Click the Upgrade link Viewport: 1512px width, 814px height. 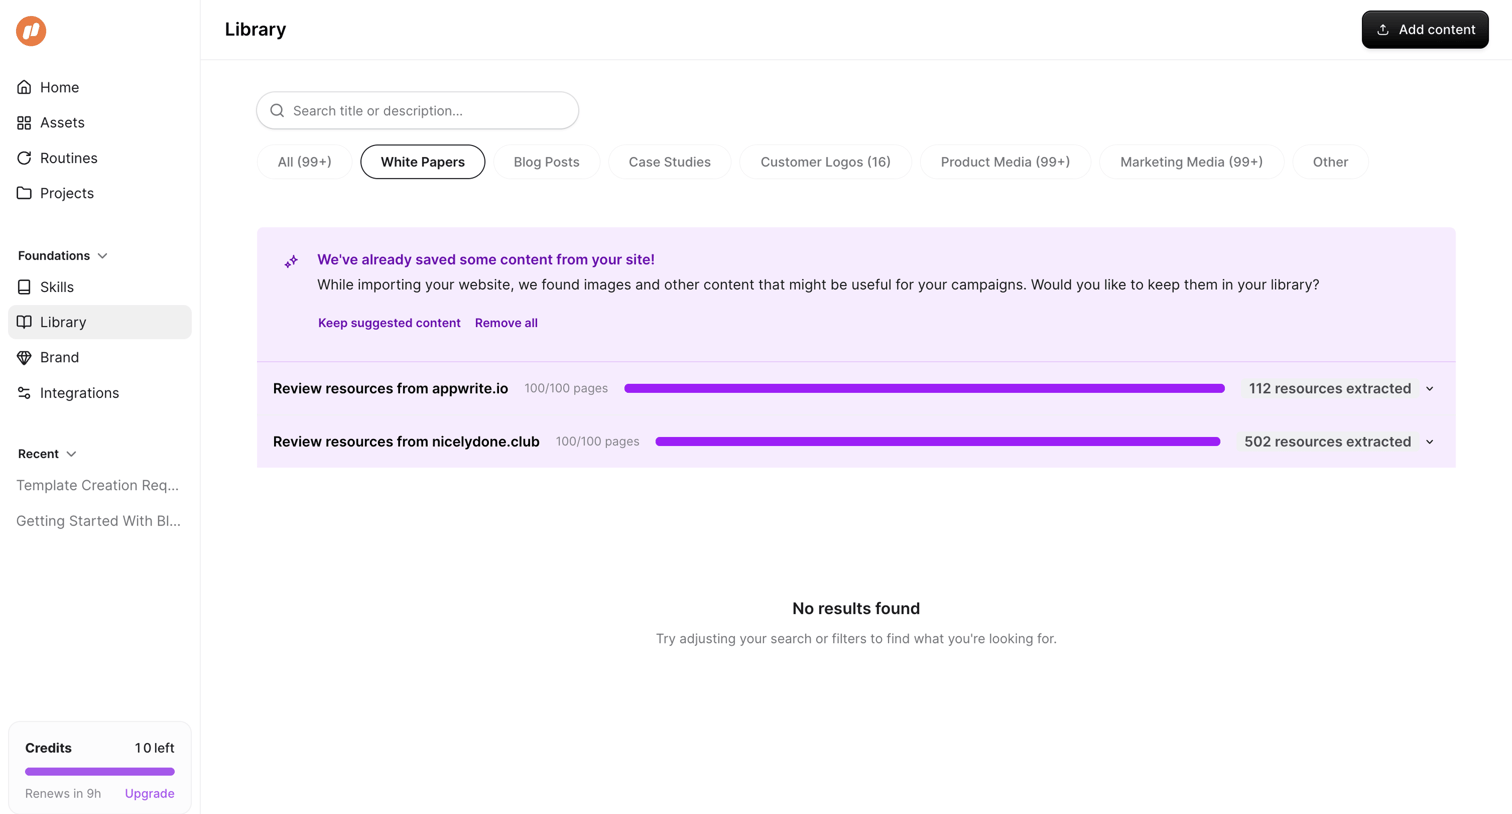(150, 794)
